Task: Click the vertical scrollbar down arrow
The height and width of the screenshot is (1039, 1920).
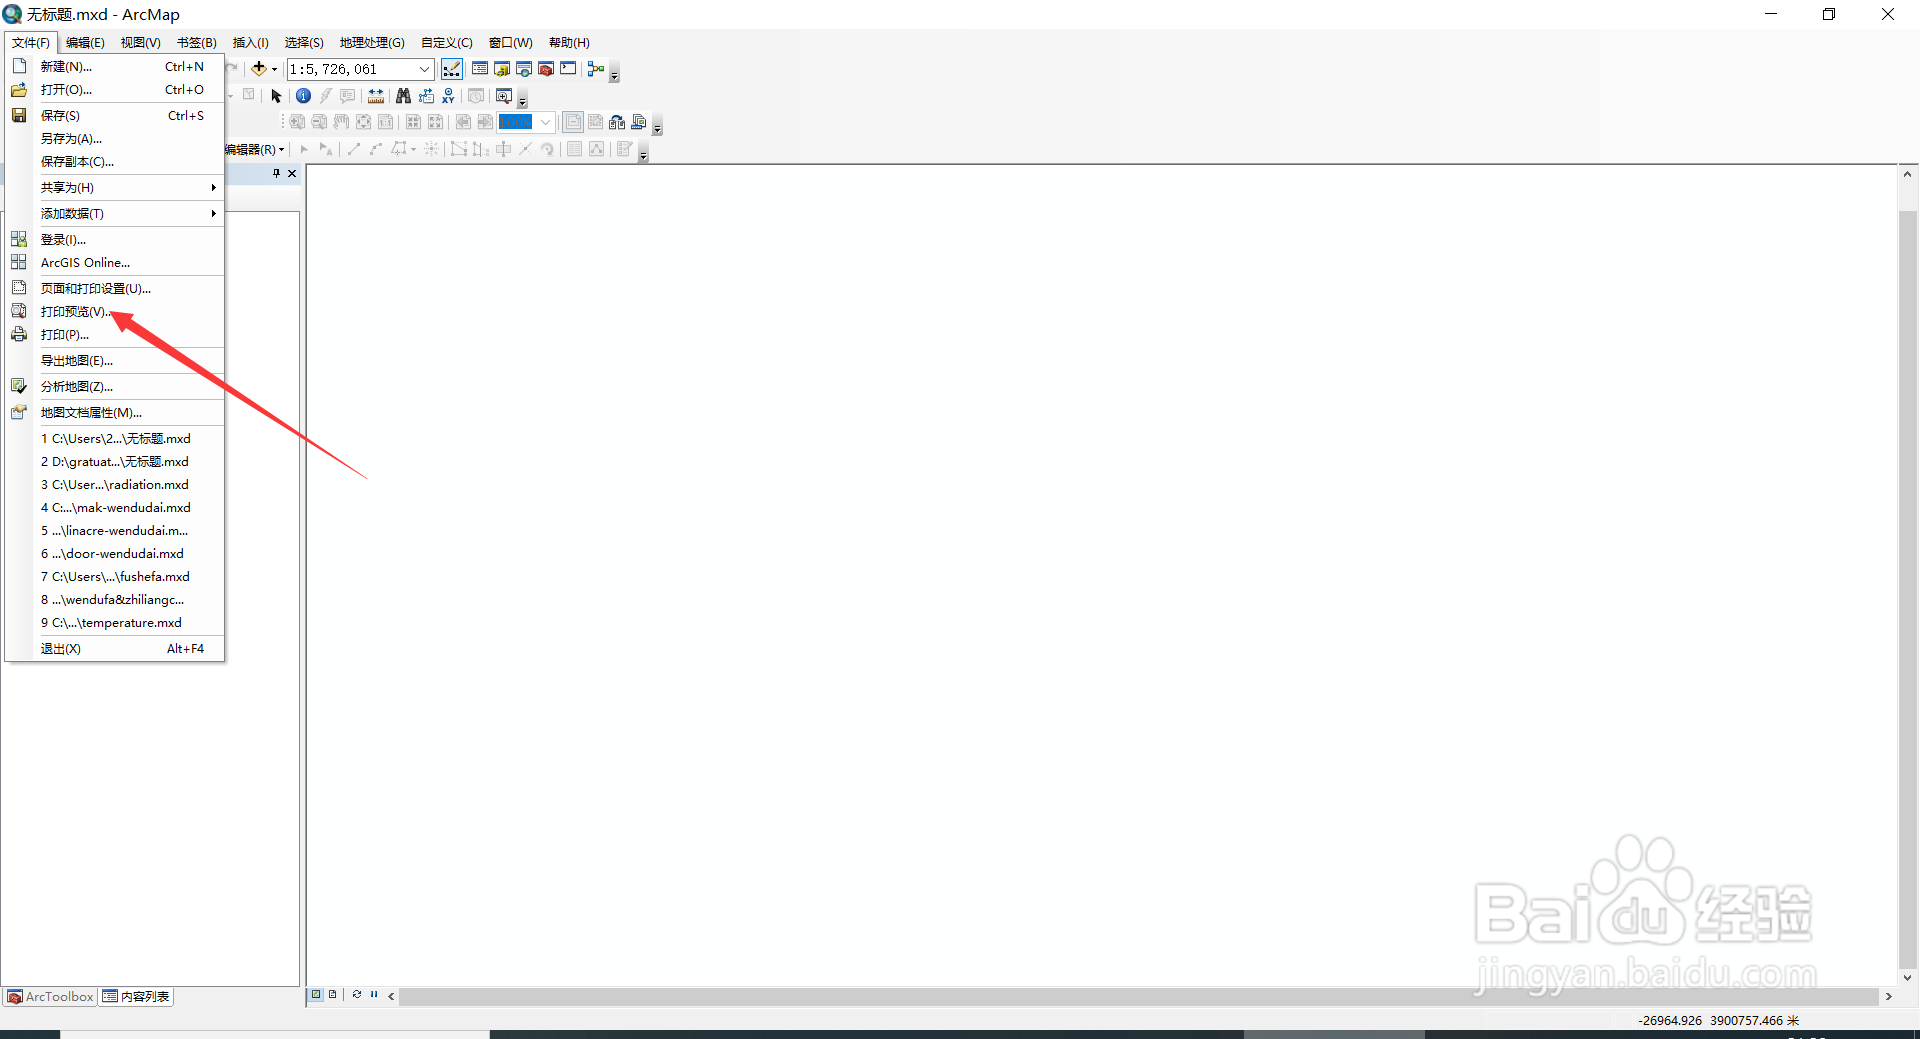Action: point(1908,978)
